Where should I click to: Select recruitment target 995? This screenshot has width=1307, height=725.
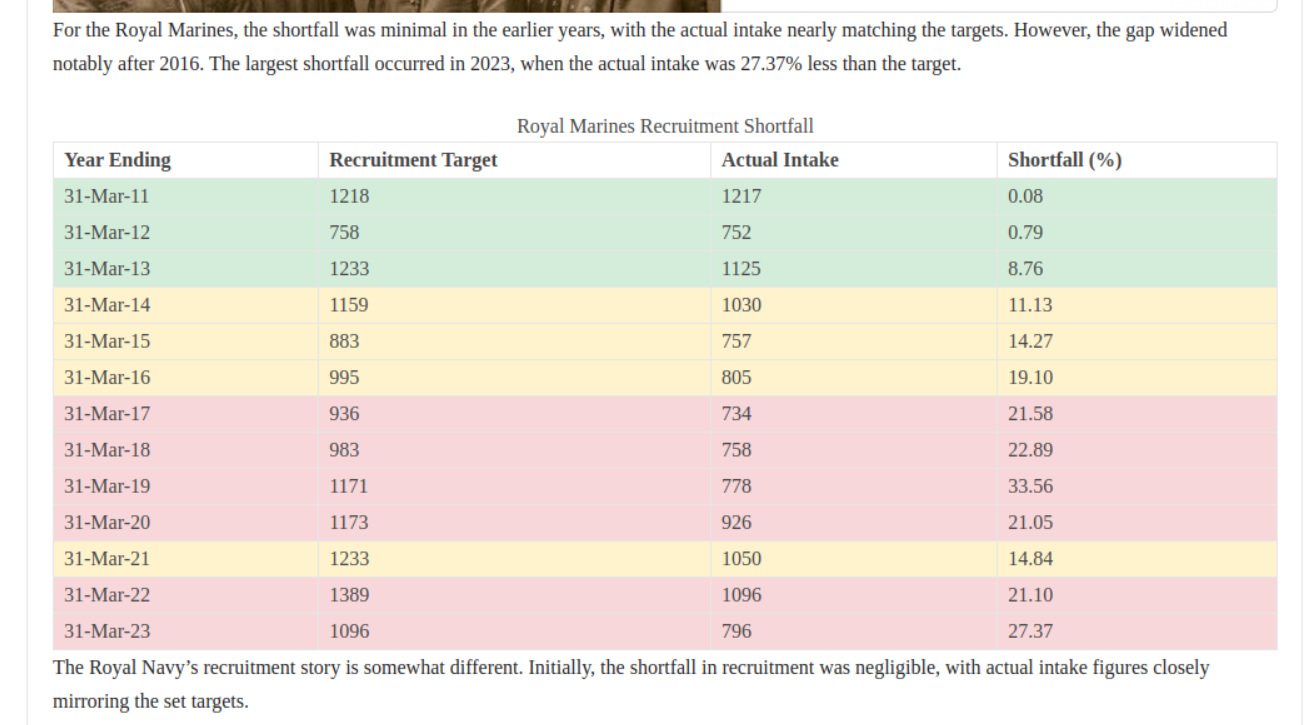[515, 378]
